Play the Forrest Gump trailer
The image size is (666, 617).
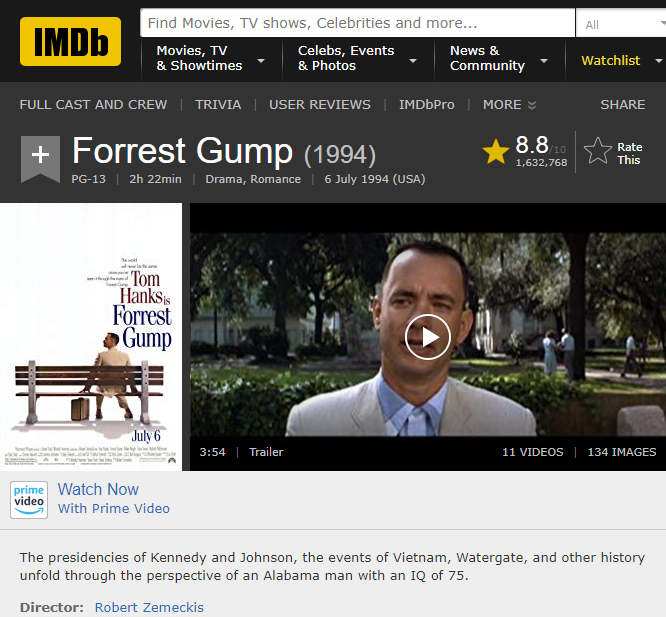[428, 337]
